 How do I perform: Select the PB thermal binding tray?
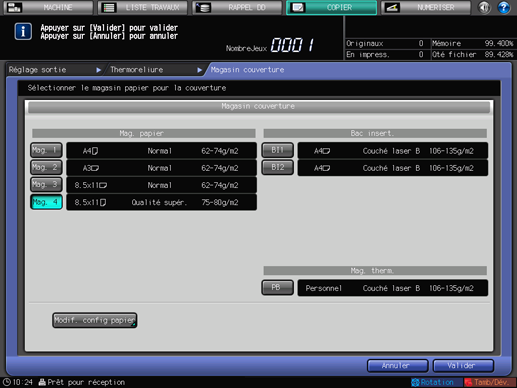click(x=278, y=288)
